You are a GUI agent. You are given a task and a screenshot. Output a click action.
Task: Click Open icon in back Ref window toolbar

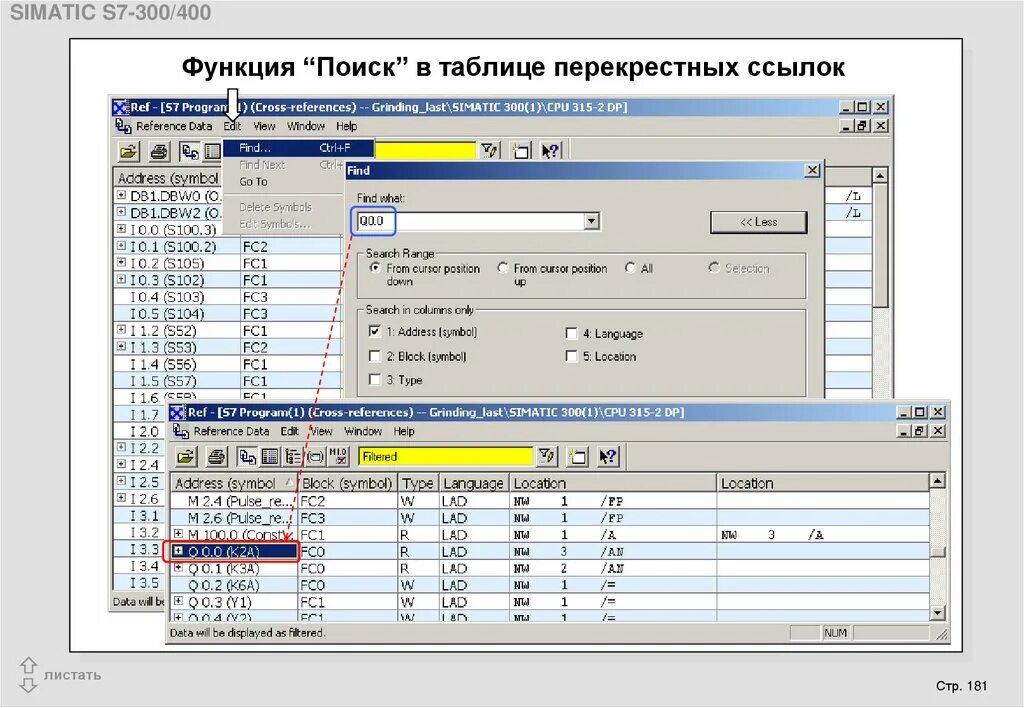pyautogui.click(x=129, y=152)
